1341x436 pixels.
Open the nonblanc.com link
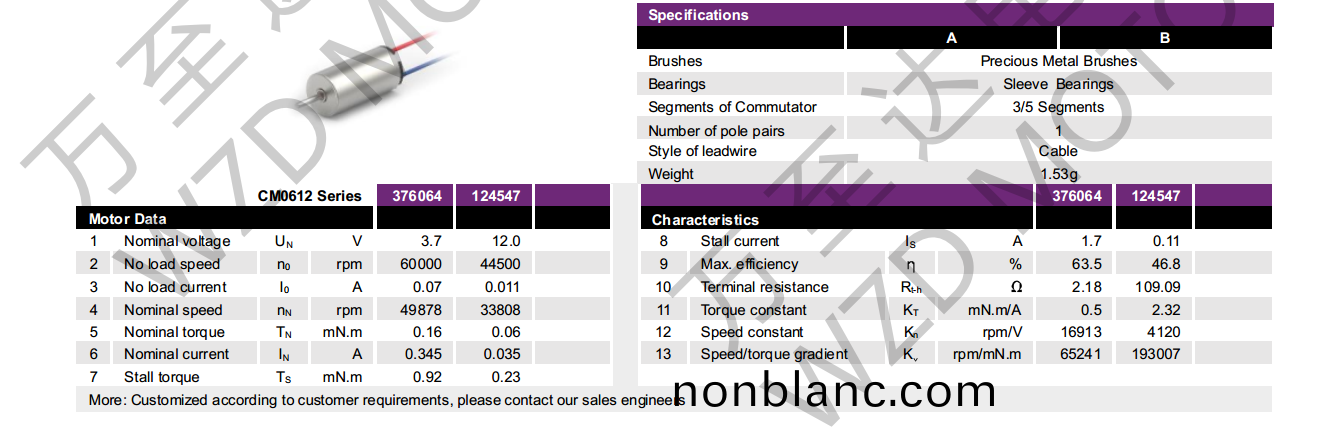click(x=834, y=392)
